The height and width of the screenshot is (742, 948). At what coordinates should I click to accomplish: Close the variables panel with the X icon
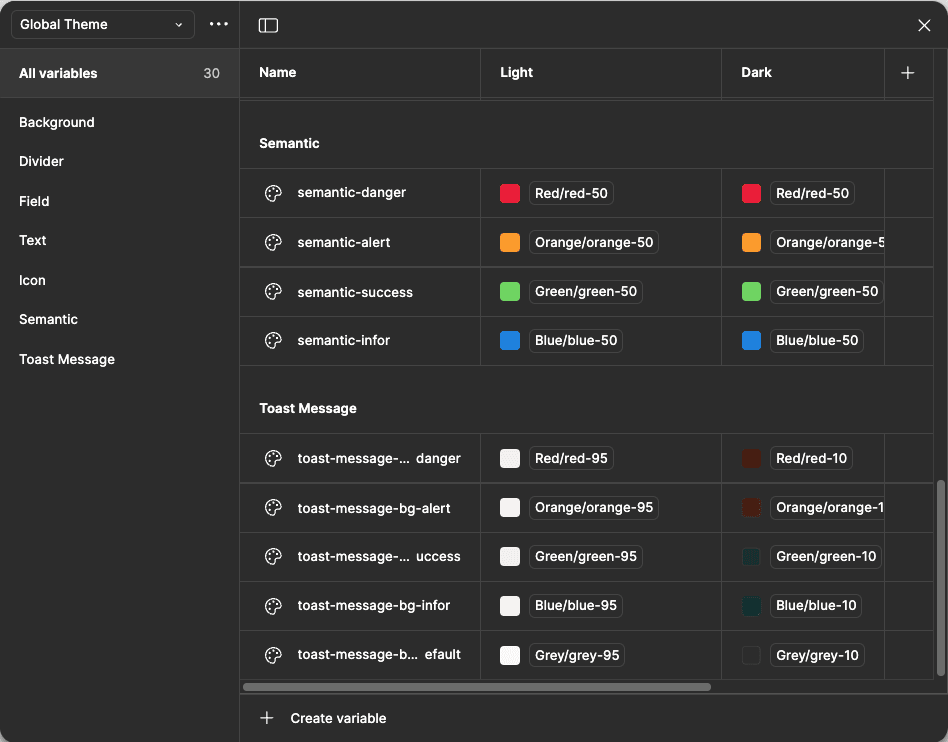(x=924, y=25)
